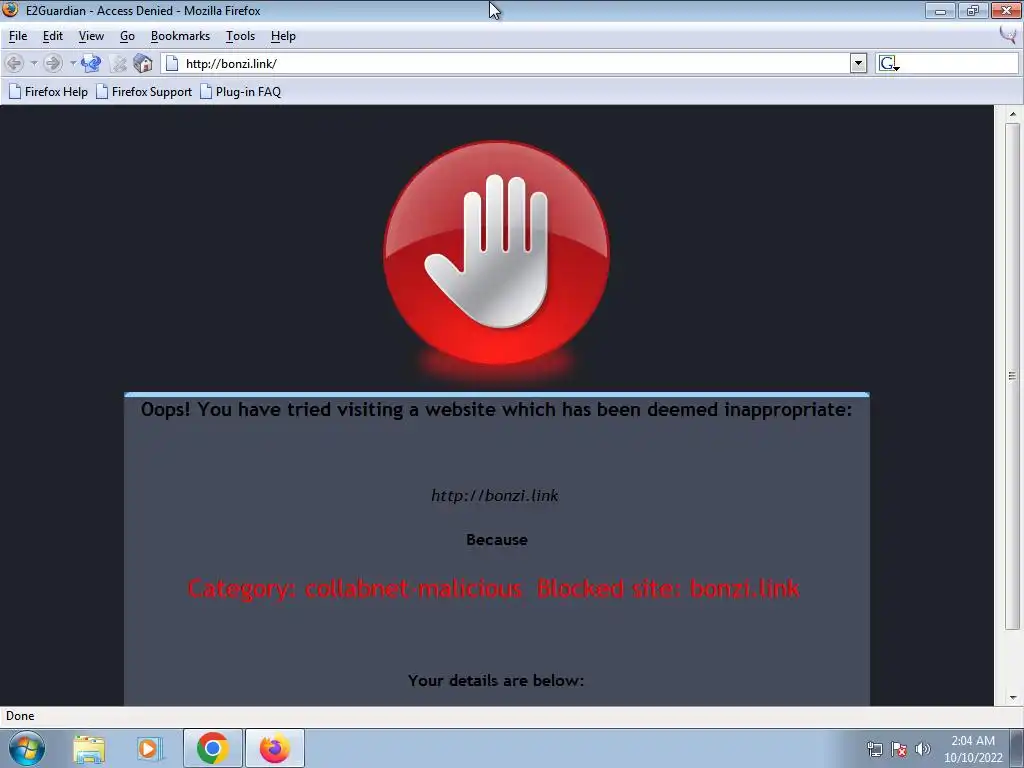Viewport: 1024px width, 768px height.
Task: Click the 'Because' label
Action: click(x=497, y=540)
